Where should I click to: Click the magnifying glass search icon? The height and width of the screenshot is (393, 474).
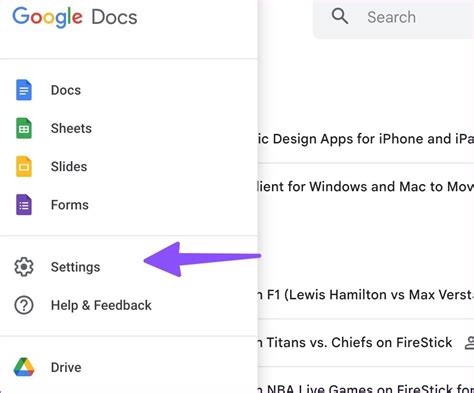click(x=340, y=16)
